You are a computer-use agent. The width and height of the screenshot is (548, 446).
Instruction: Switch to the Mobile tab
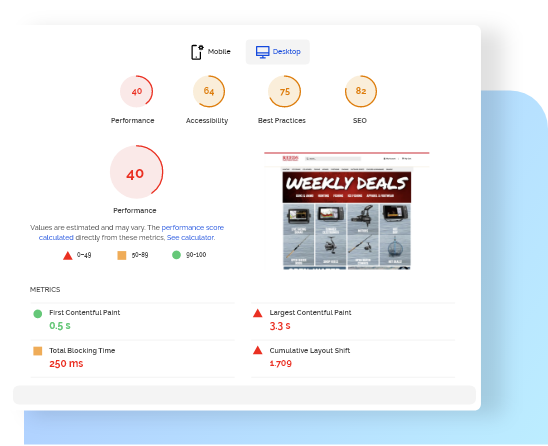[x=211, y=52]
